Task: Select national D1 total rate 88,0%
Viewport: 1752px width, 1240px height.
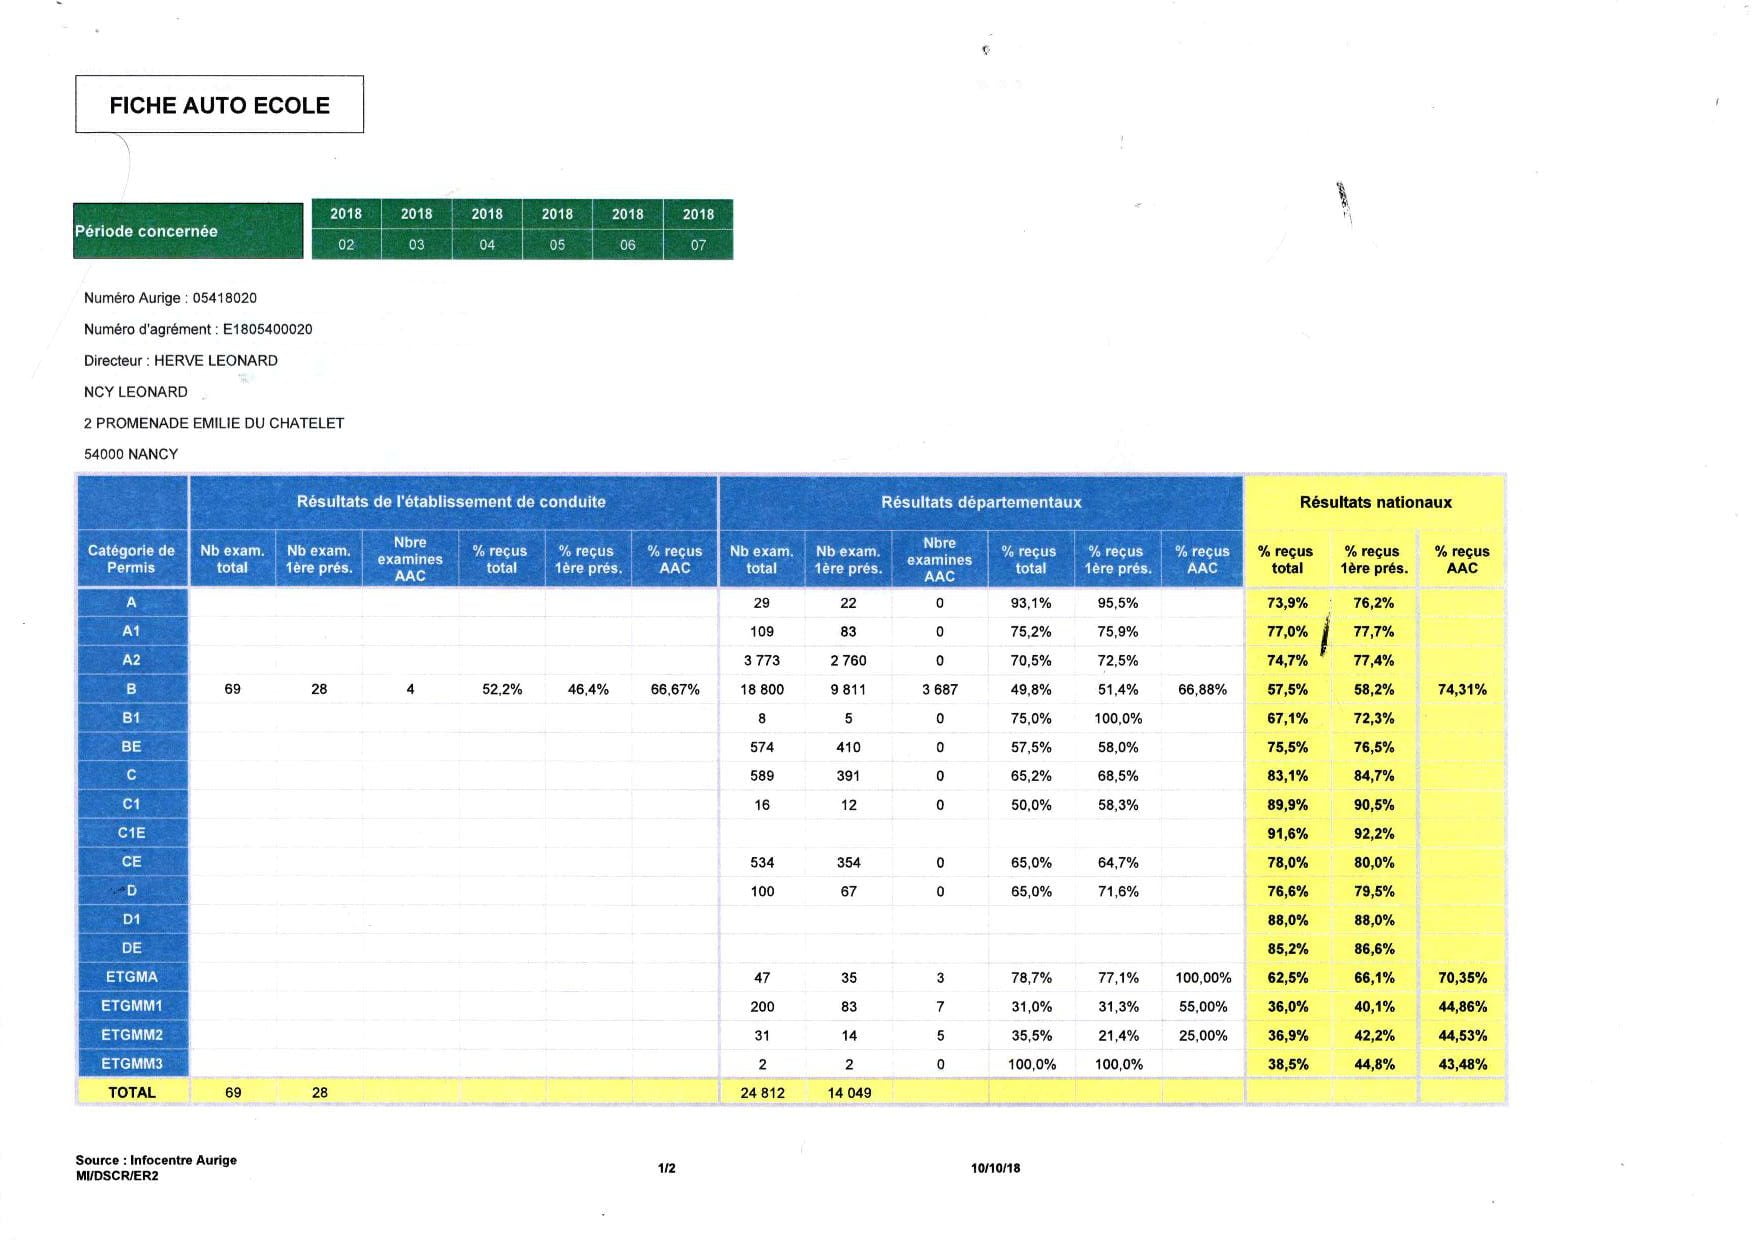Action: [1288, 920]
